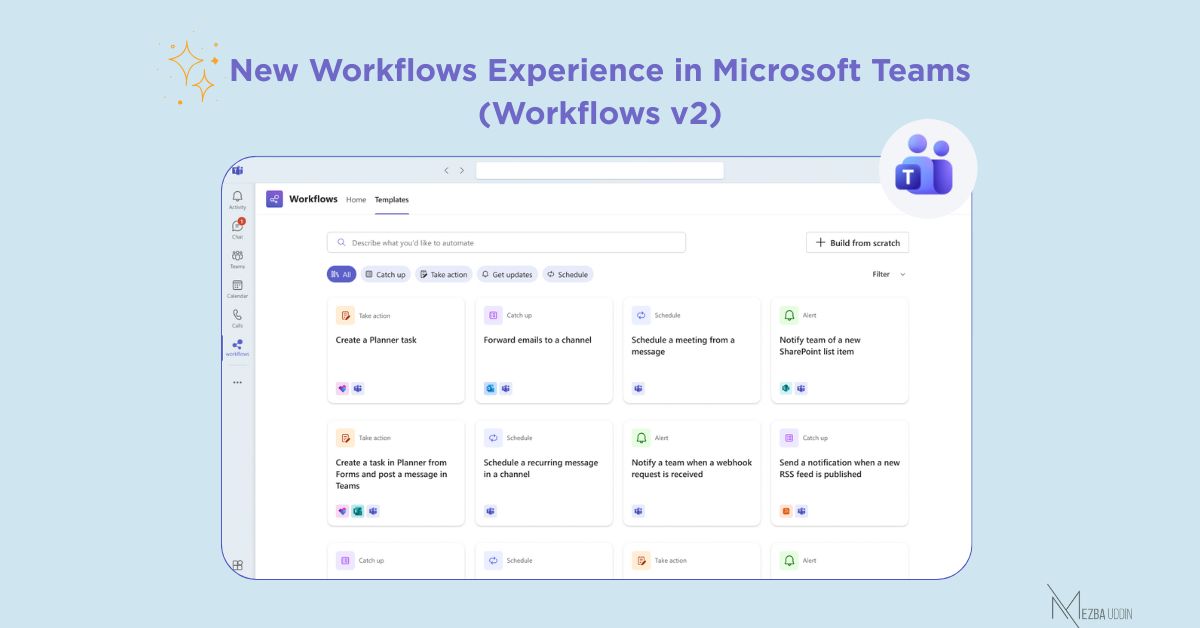This screenshot has height=628, width=1200.
Task: Open Create a Planner task template
Action: point(396,350)
